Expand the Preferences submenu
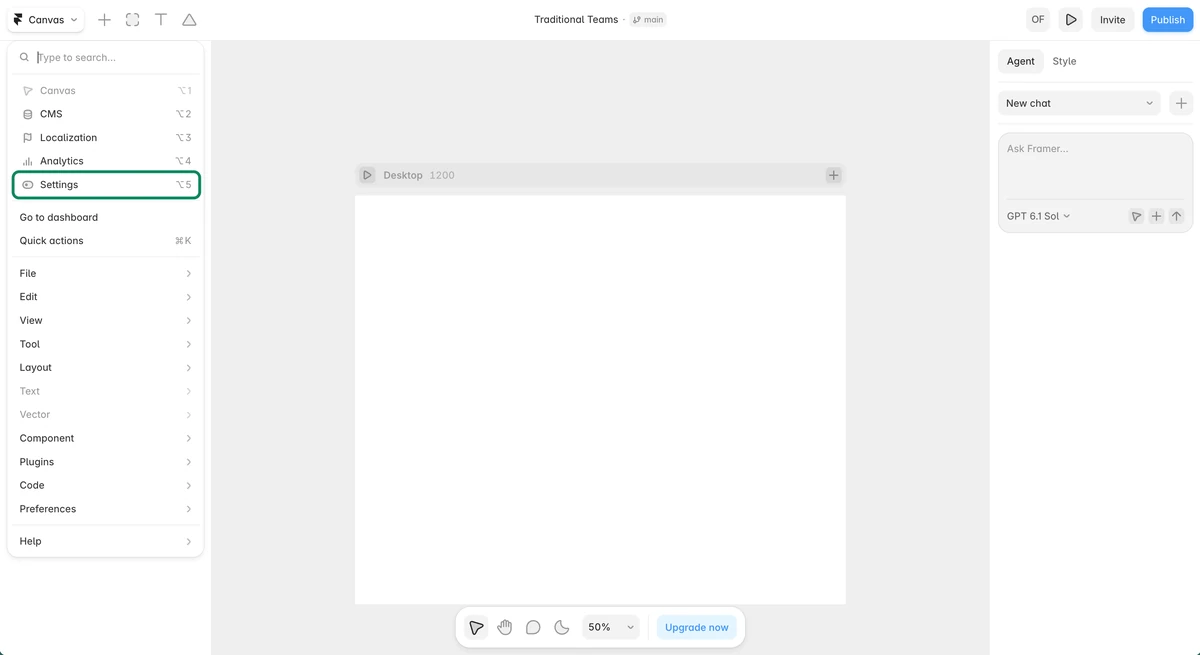 (x=105, y=509)
